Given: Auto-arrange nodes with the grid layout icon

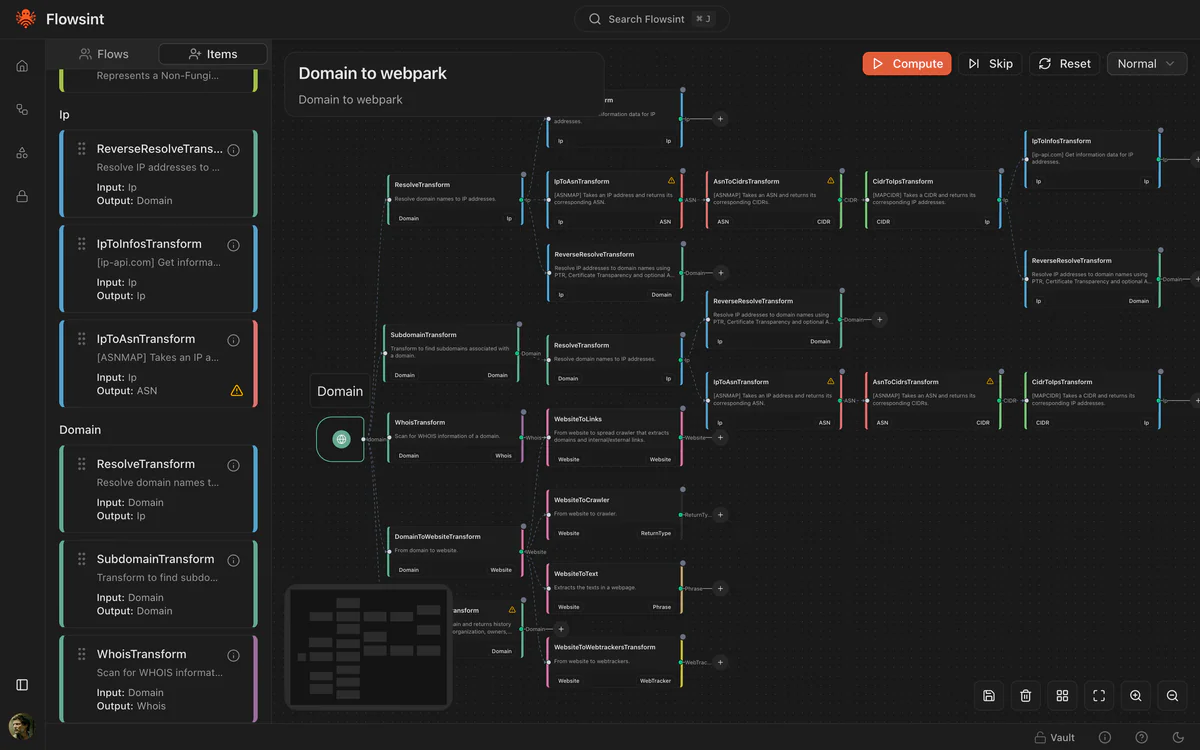Looking at the screenshot, I should pos(1062,696).
